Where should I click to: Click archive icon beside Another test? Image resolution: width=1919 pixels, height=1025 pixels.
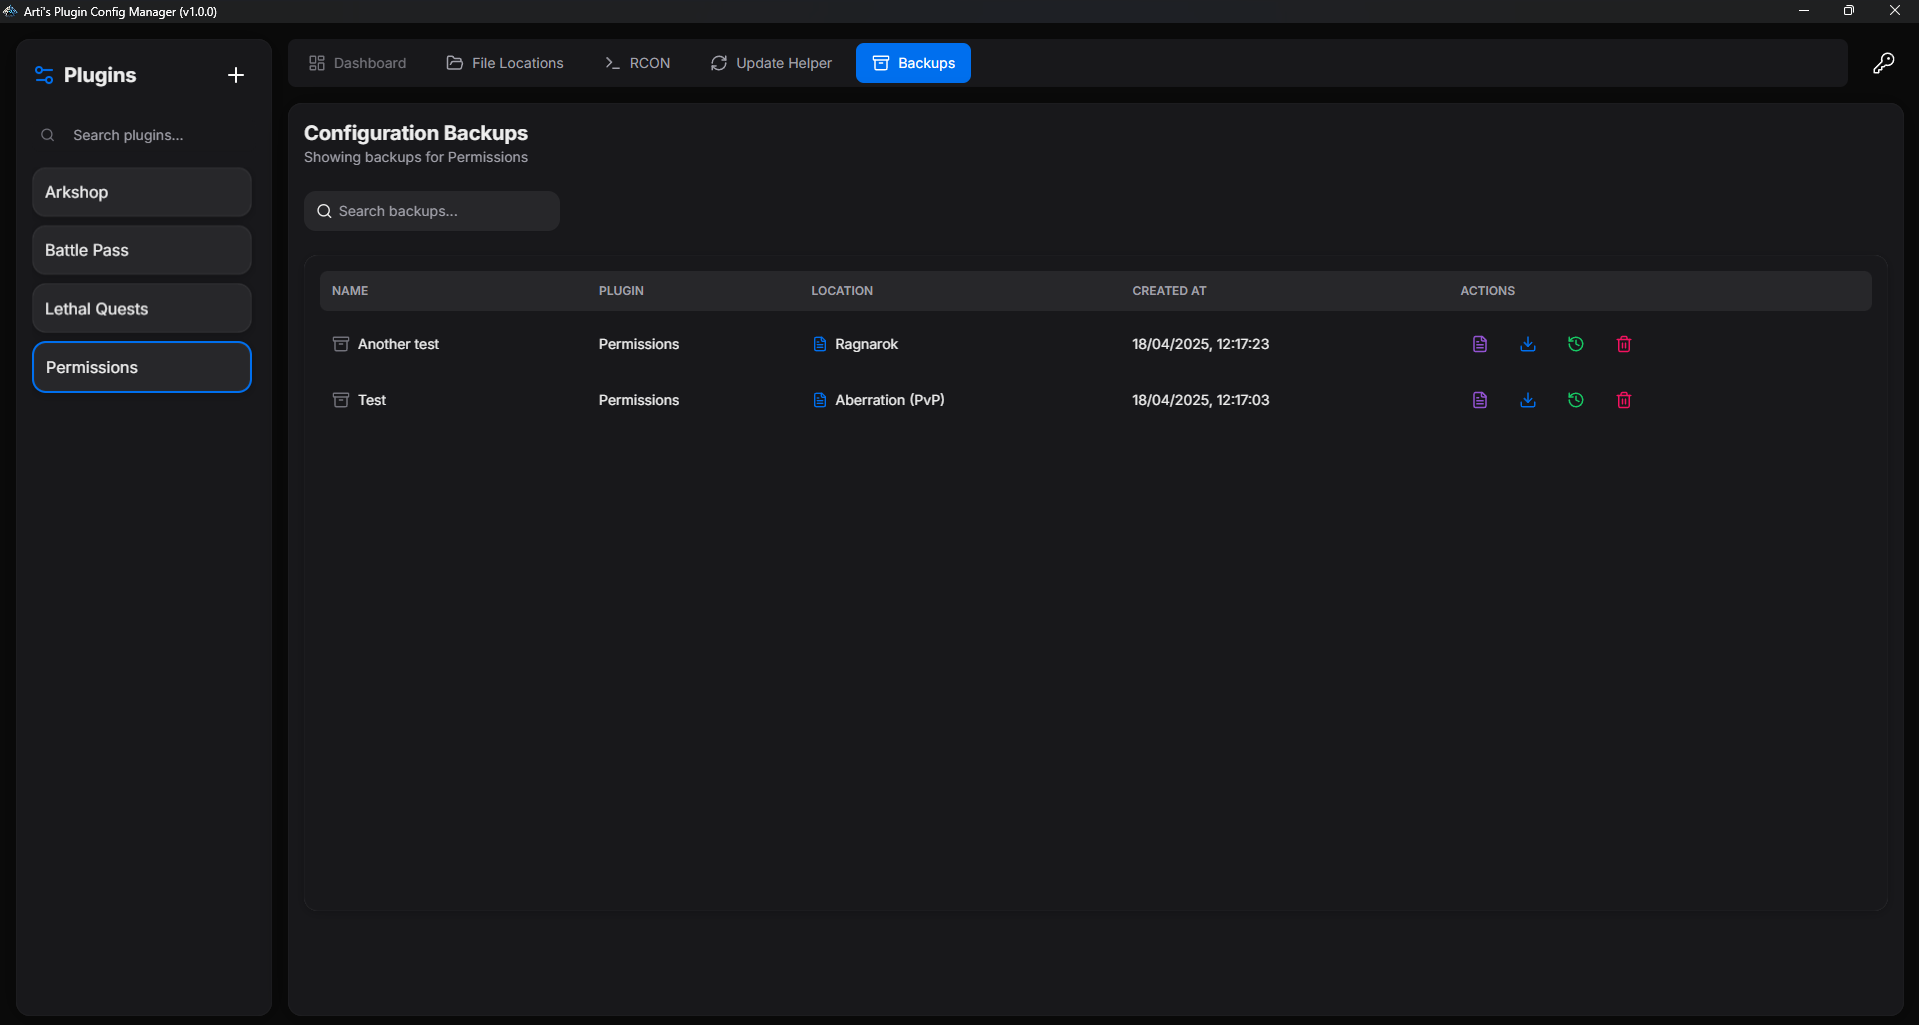tap(341, 344)
